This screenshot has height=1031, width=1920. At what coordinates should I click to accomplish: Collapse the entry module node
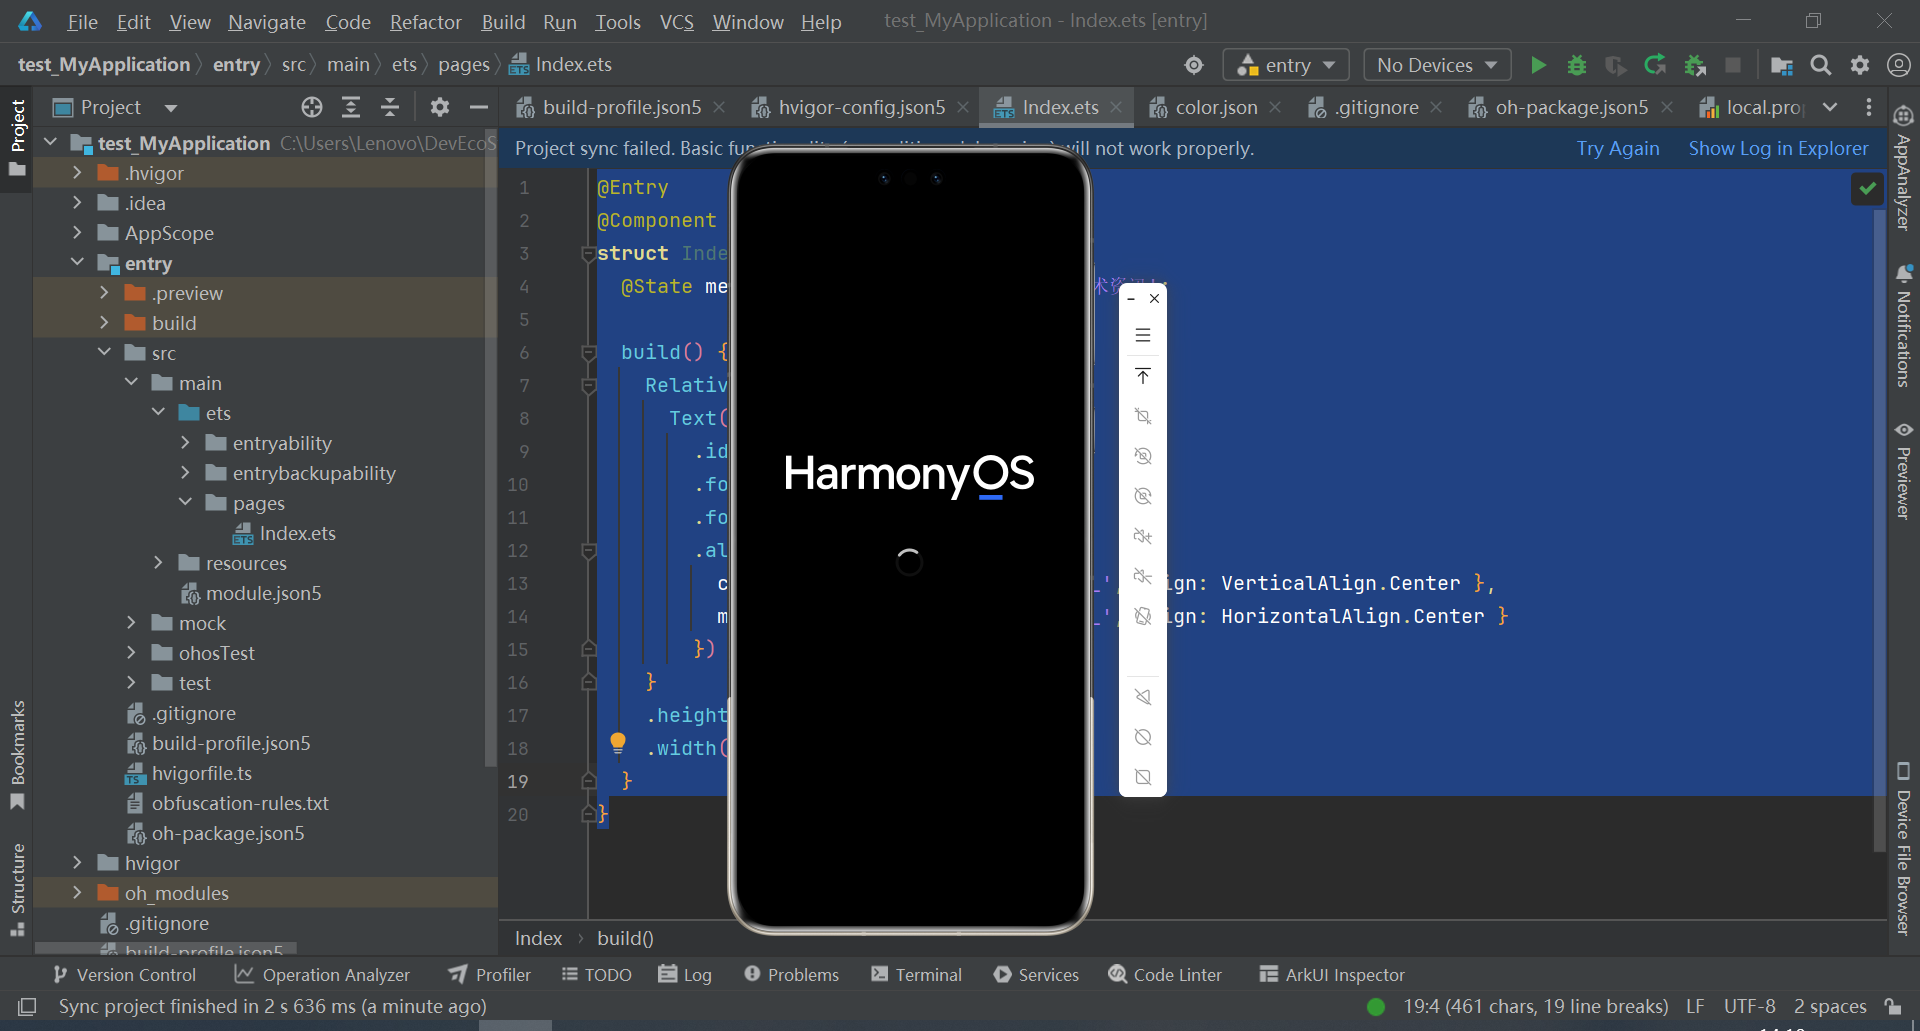tap(77, 263)
